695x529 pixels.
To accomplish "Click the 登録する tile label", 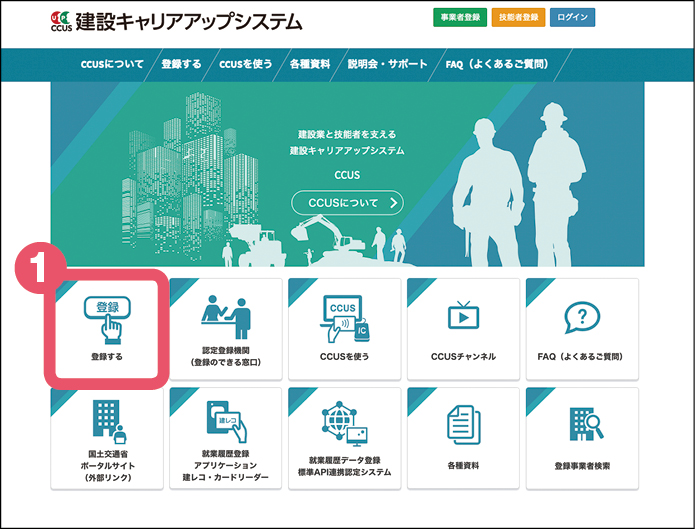I will tap(107, 357).
